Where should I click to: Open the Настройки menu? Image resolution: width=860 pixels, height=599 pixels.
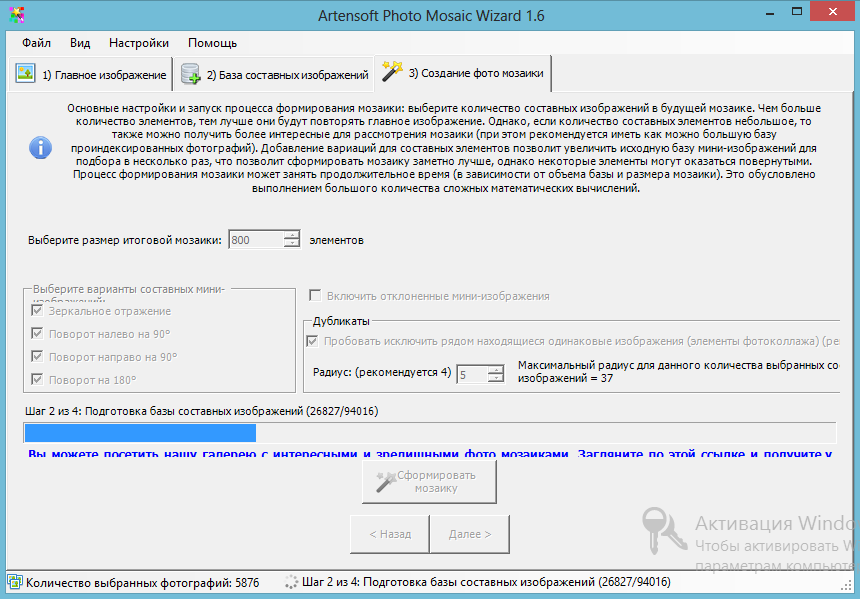(x=139, y=43)
